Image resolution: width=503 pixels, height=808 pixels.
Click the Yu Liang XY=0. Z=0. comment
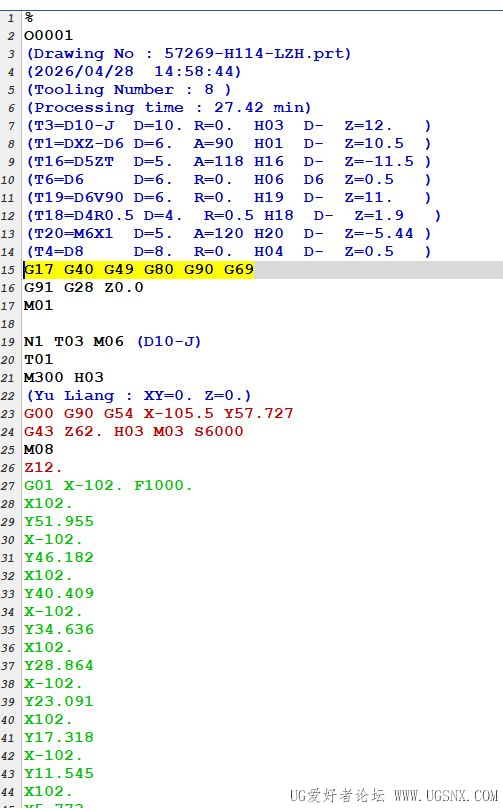(x=139, y=396)
